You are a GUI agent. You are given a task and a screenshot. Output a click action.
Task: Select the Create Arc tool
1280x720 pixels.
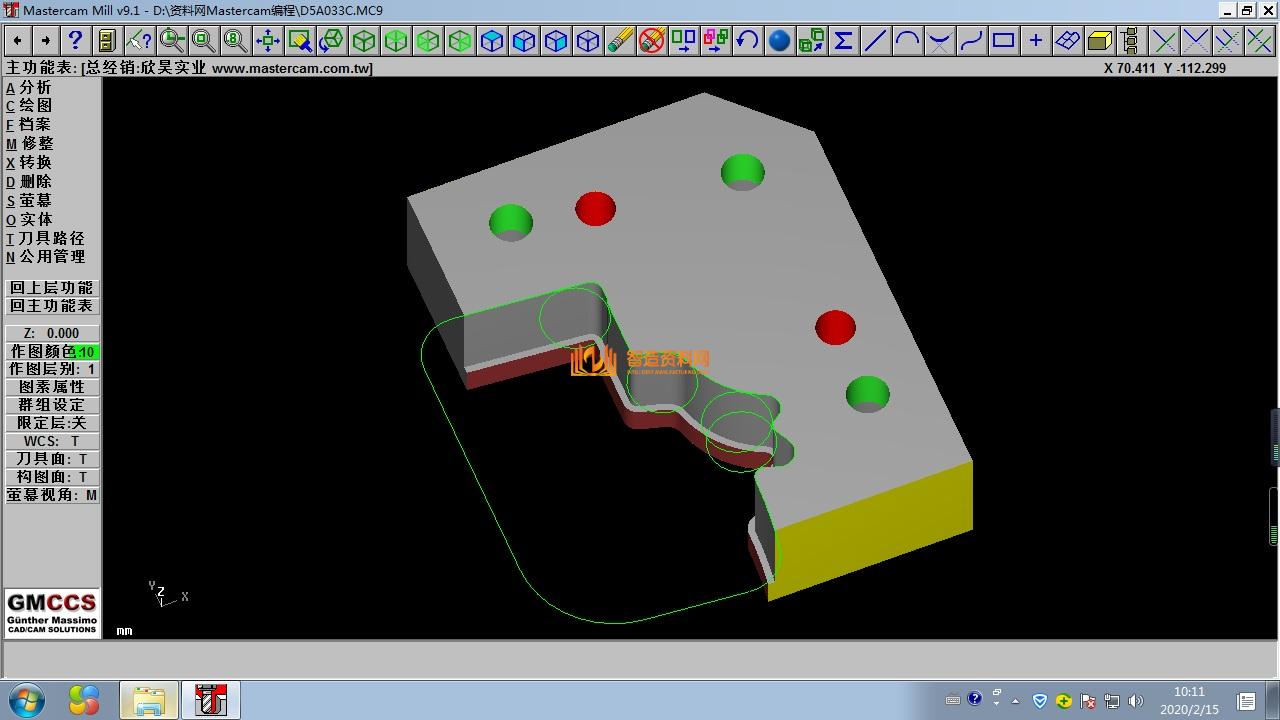click(x=907, y=40)
